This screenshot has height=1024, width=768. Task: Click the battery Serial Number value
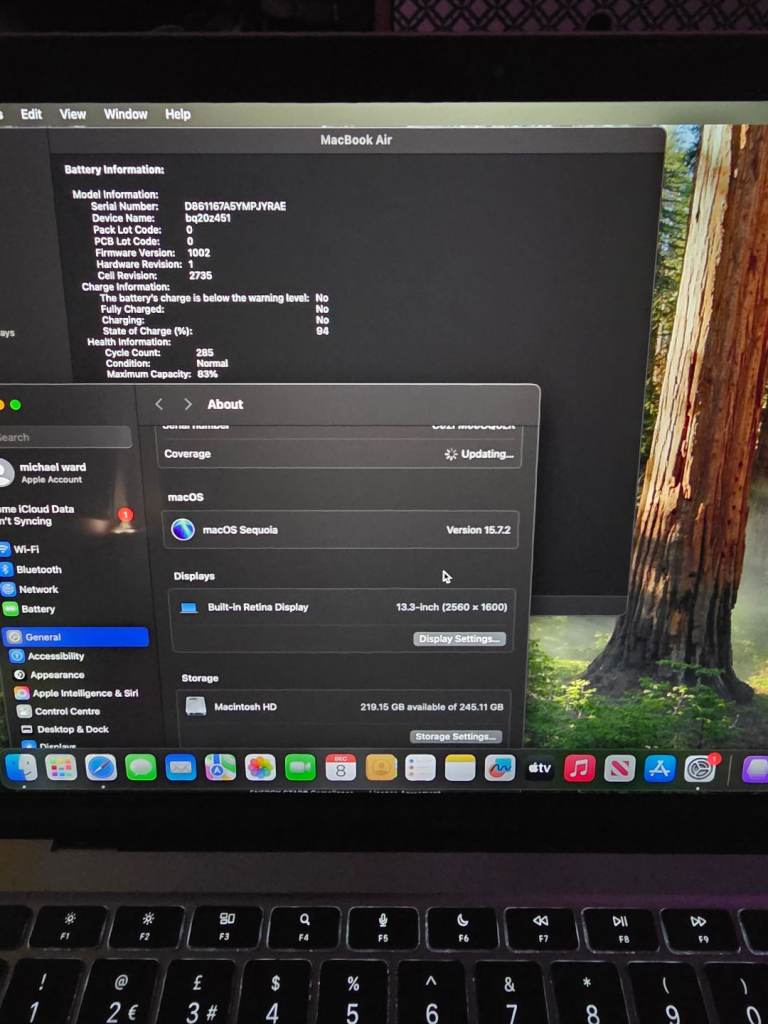point(235,206)
